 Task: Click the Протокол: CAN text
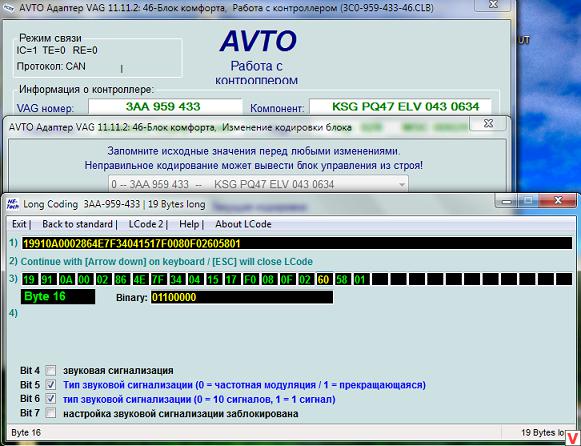(x=51, y=66)
